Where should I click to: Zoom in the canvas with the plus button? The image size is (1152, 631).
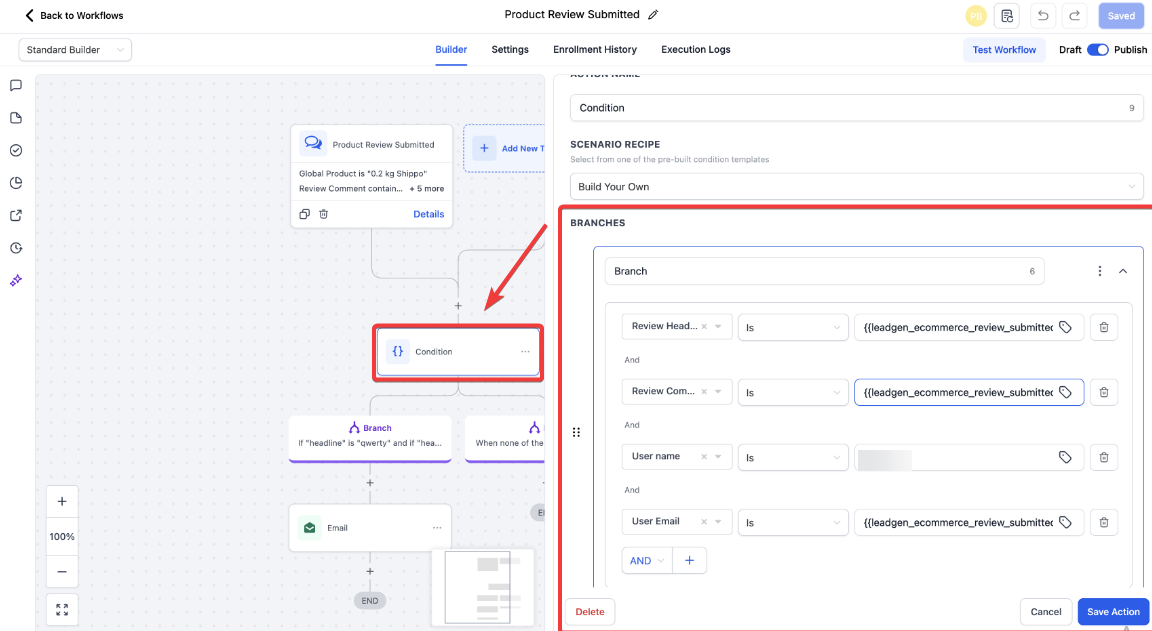(62, 501)
